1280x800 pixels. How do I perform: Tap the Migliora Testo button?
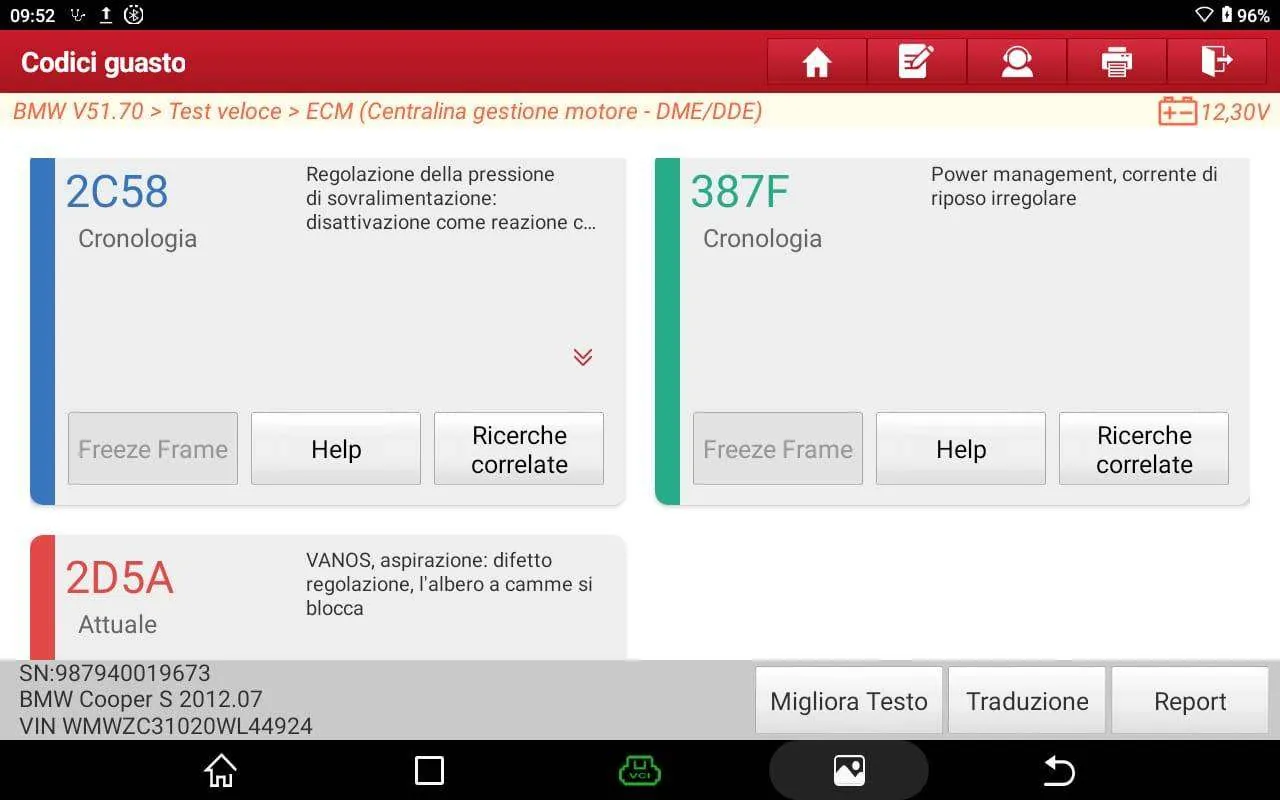tap(849, 702)
